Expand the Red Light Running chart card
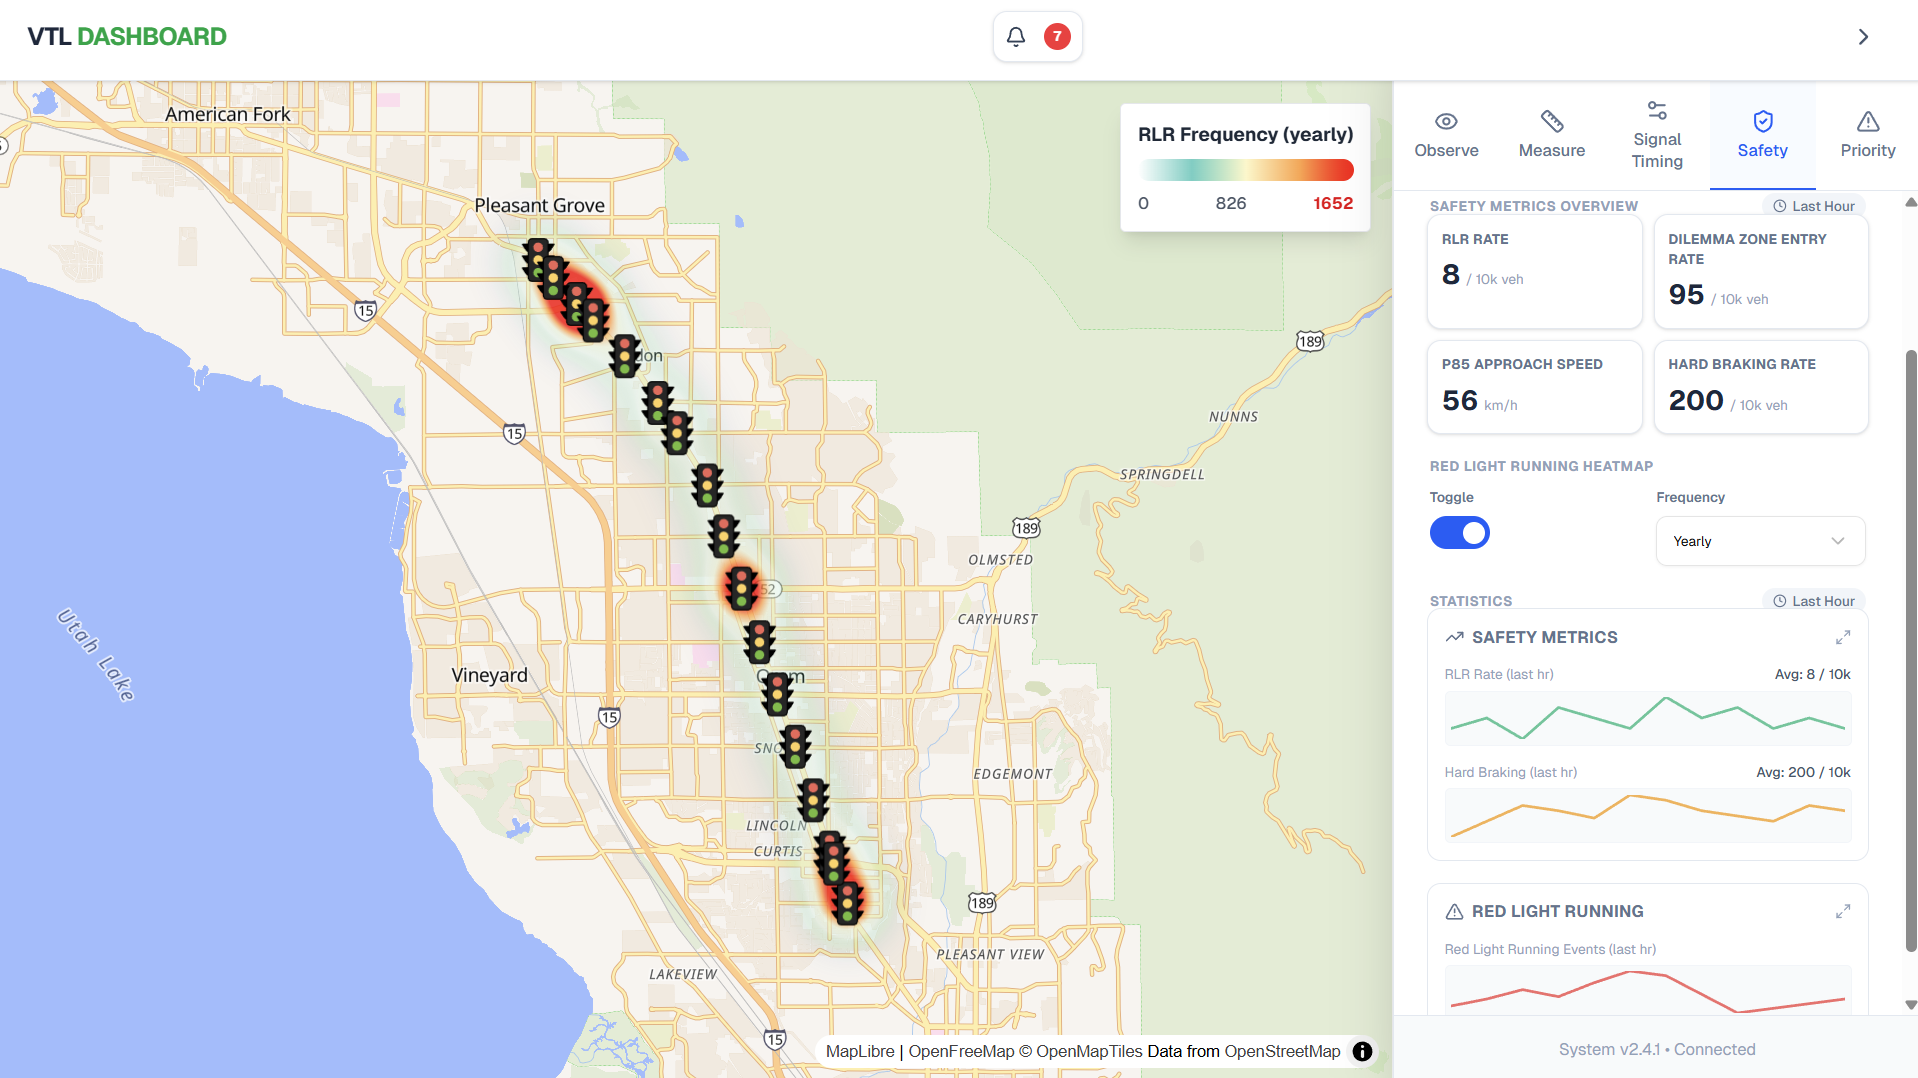The height and width of the screenshot is (1078, 1918). 1843,911
